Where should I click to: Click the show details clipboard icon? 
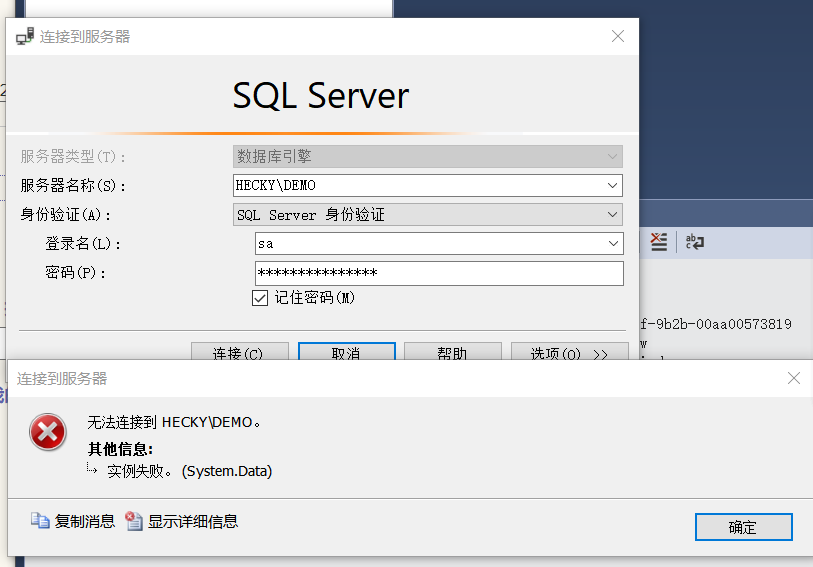coord(134,521)
